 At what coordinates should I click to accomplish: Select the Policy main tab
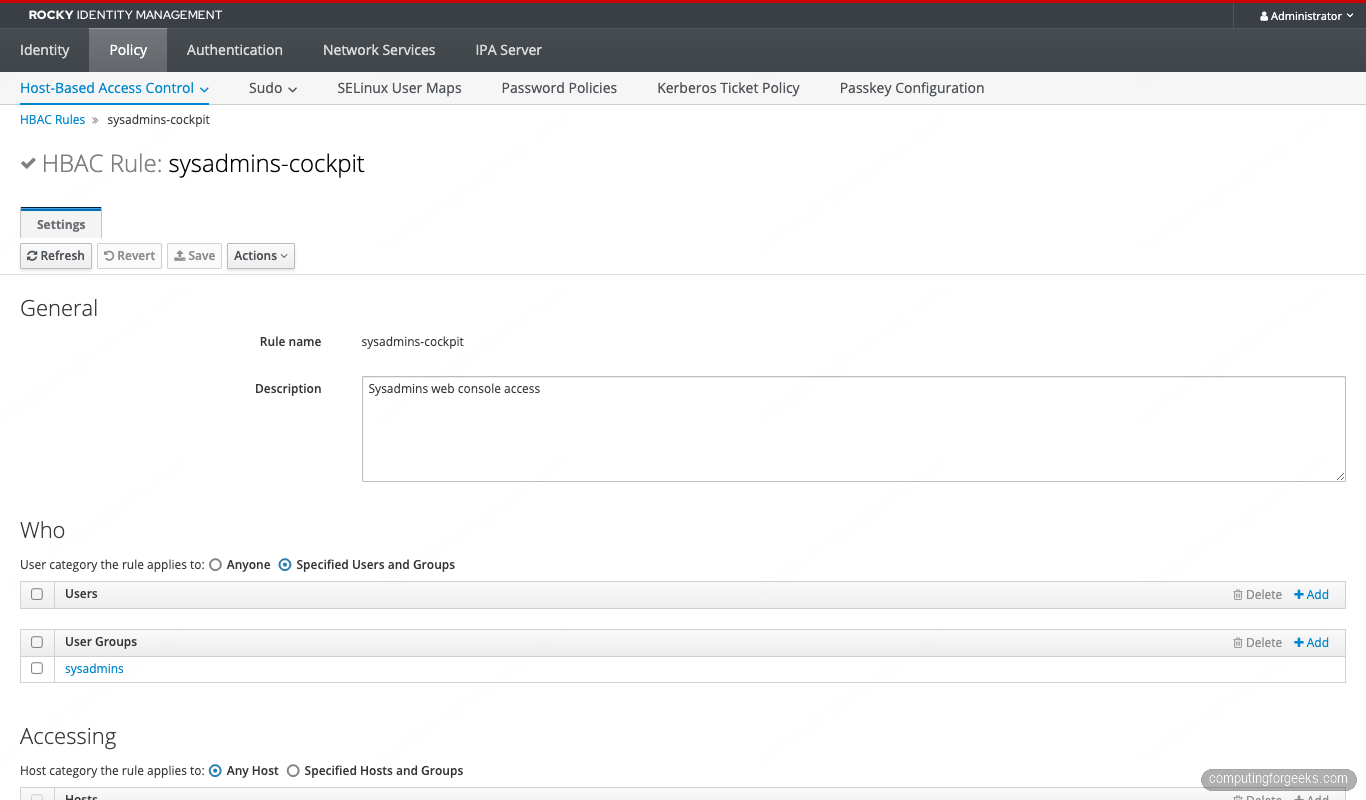pos(128,50)
